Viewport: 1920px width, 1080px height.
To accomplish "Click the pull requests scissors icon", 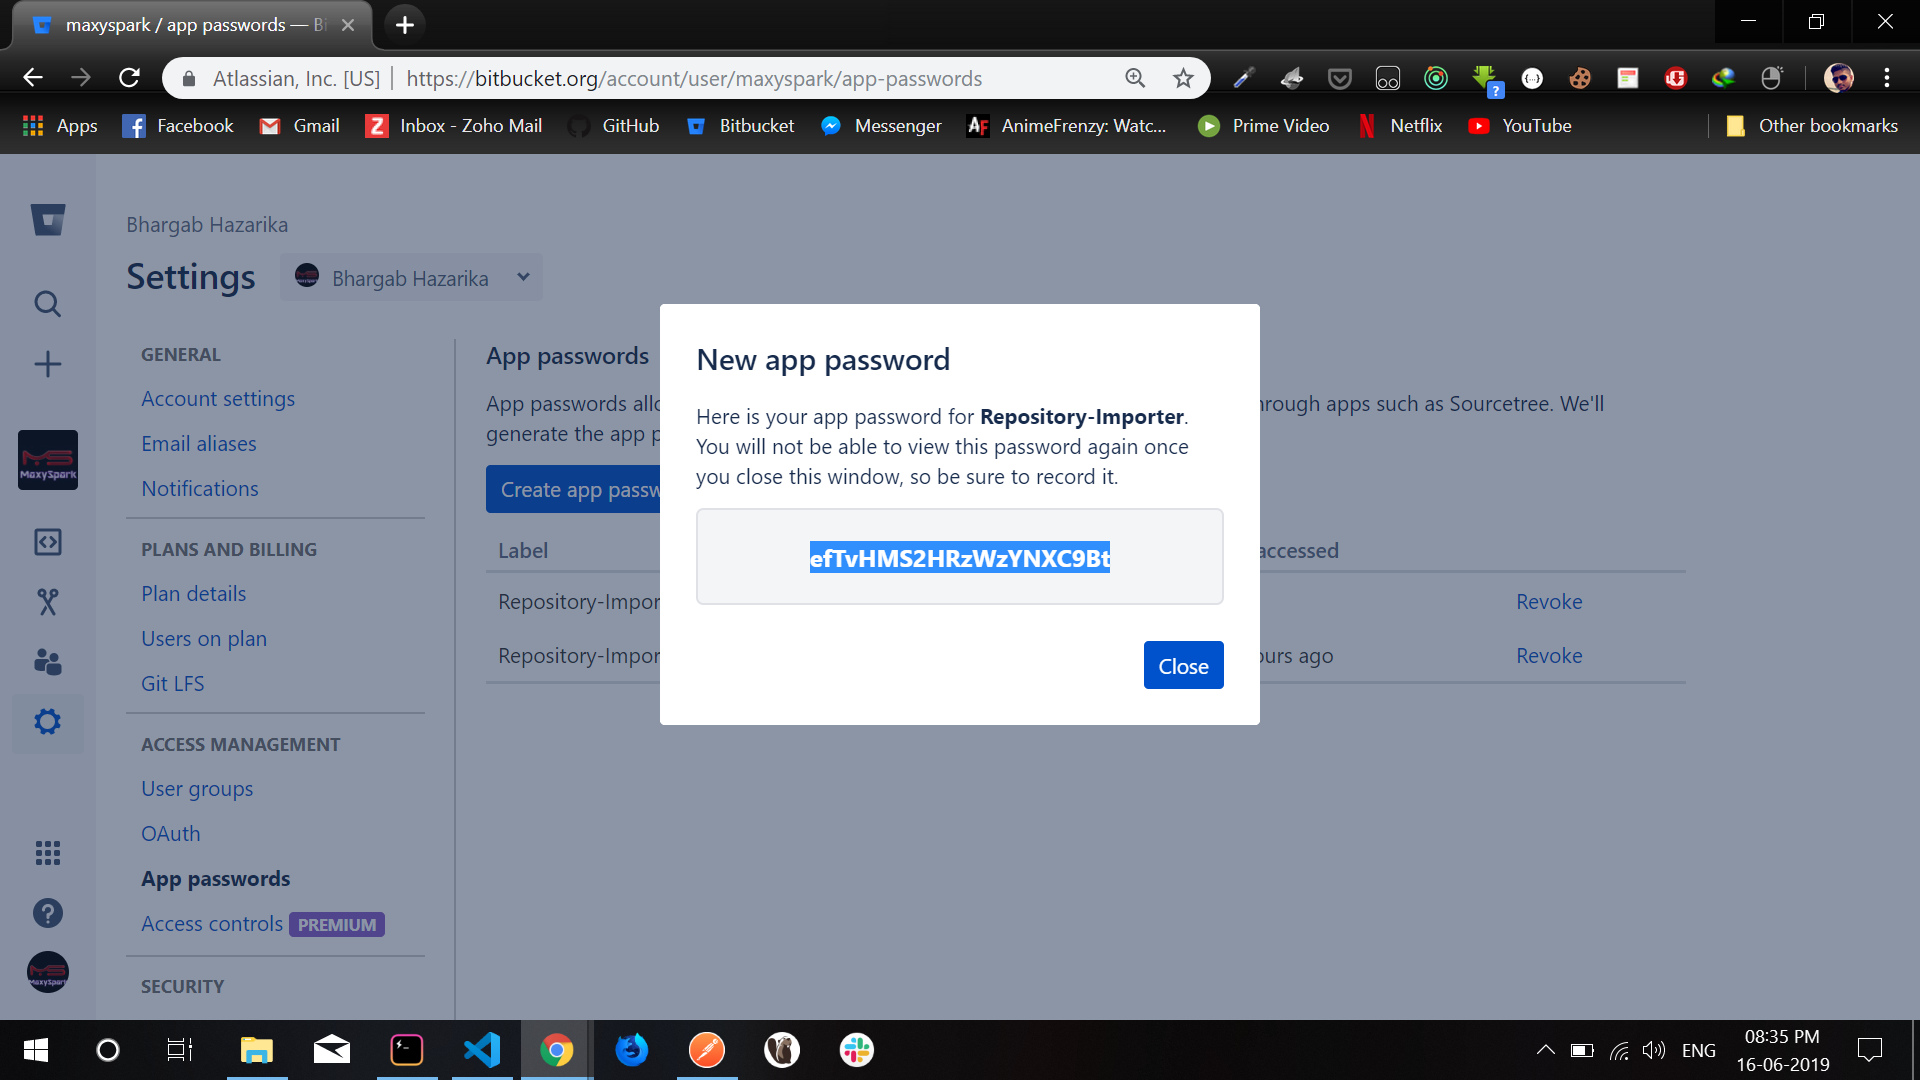I will (47, 602).
